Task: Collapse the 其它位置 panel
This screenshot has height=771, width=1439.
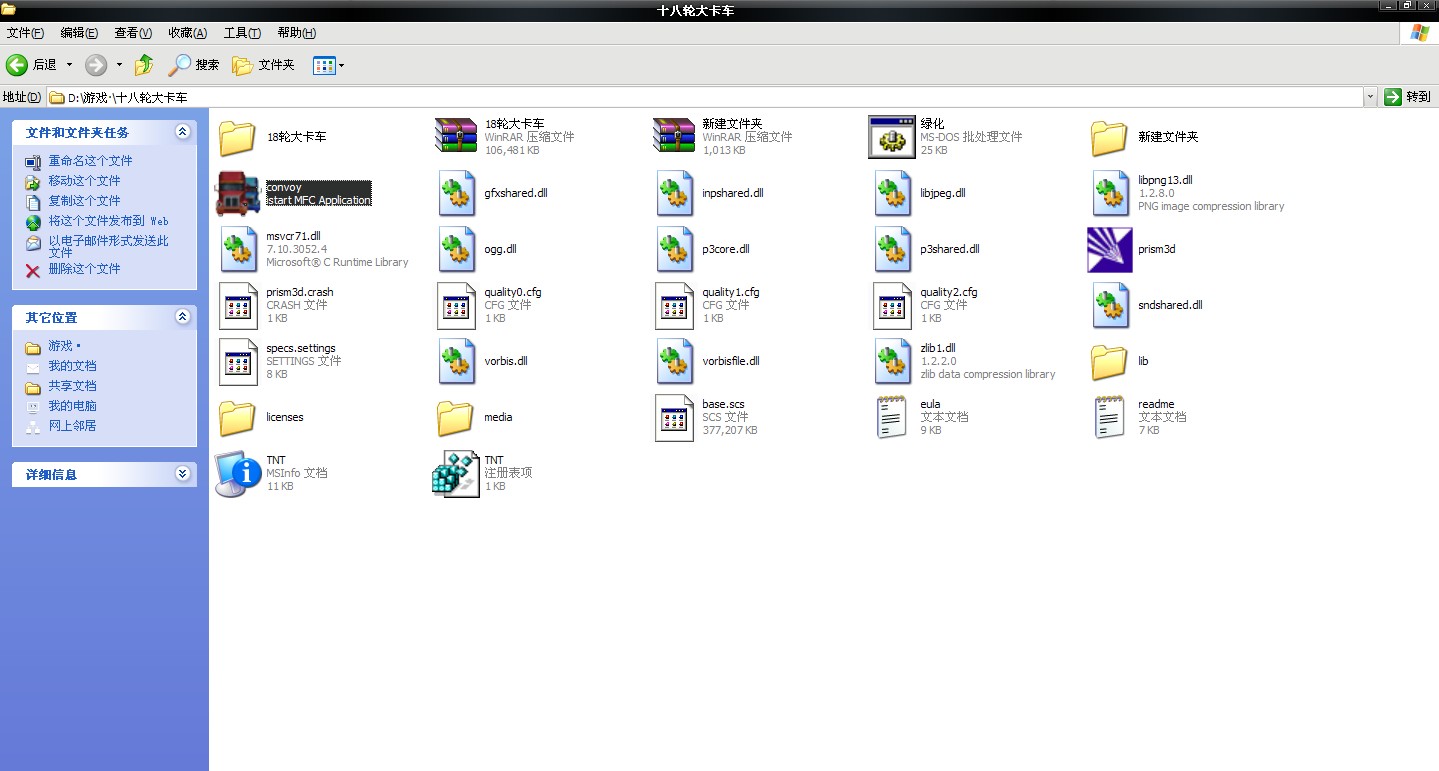Action: pos(182,317)
